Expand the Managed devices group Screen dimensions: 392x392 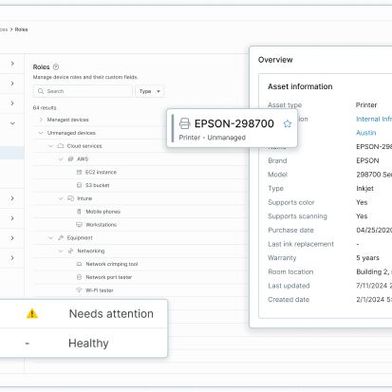[41, 119]
